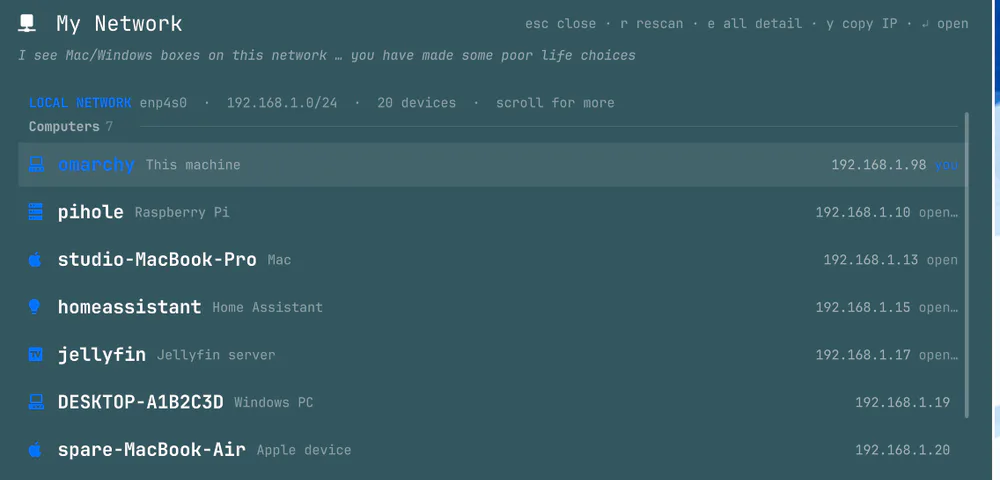1000x480 pixels.
Task: Click the 'esc close' shortcut hint
Action: (x=560, y=24)
